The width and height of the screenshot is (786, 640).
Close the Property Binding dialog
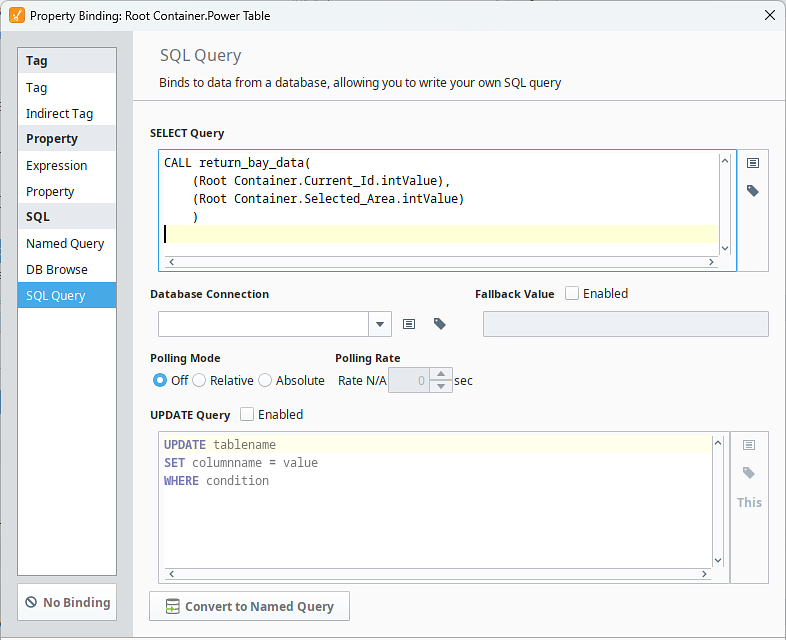(x=768, y=15)
